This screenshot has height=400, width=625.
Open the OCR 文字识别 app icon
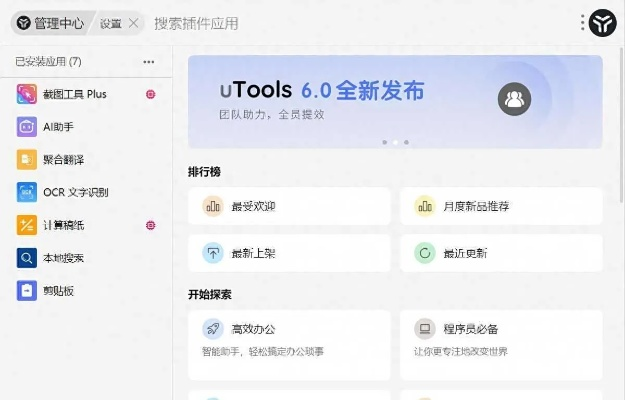(x=27, y=192)
